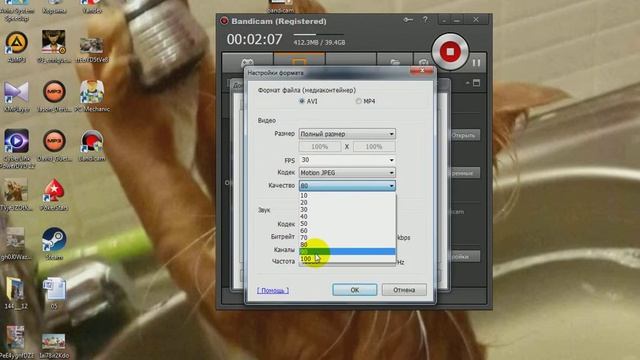Choose quality 60 in the list
The height and width of the screenshot is (360, 640).
click(x=347, y=230)
